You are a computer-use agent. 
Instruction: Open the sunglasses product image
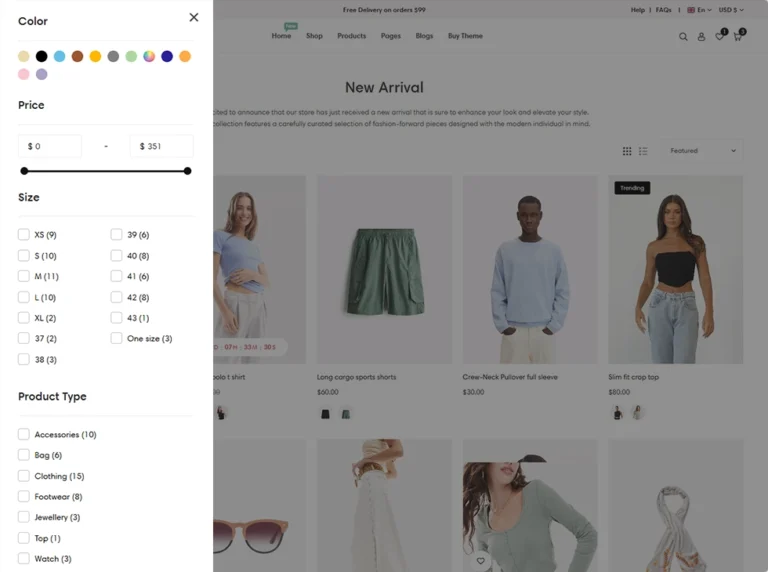coord(260,506)
